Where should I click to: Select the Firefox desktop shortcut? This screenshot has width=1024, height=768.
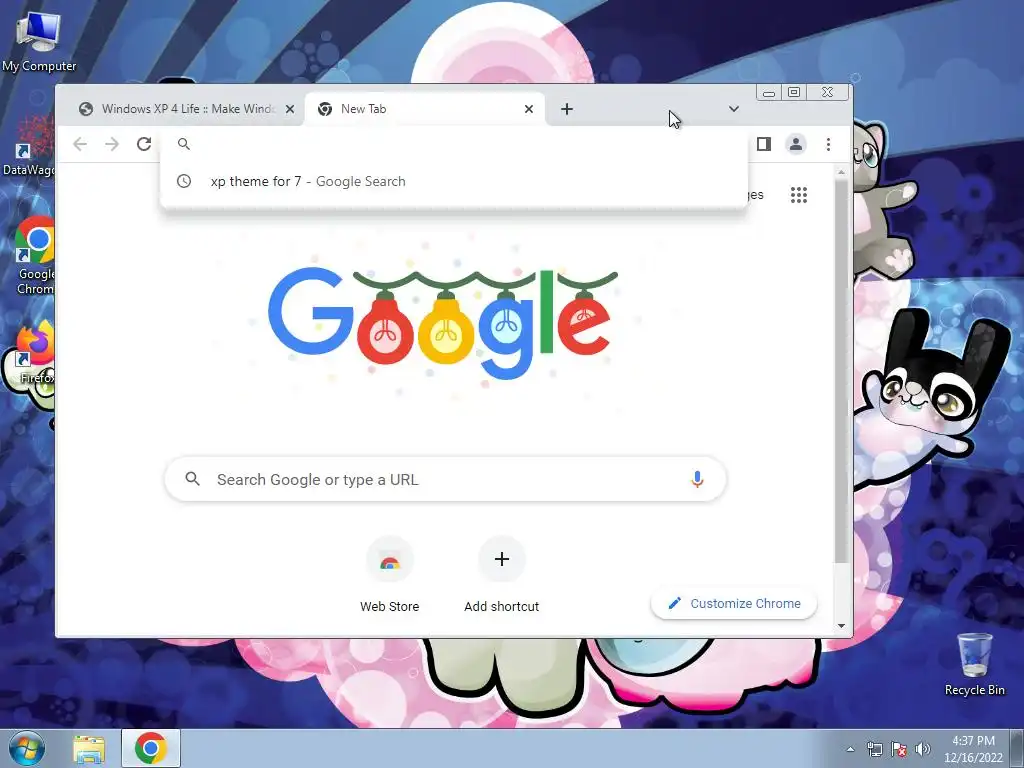pos(36,353)
